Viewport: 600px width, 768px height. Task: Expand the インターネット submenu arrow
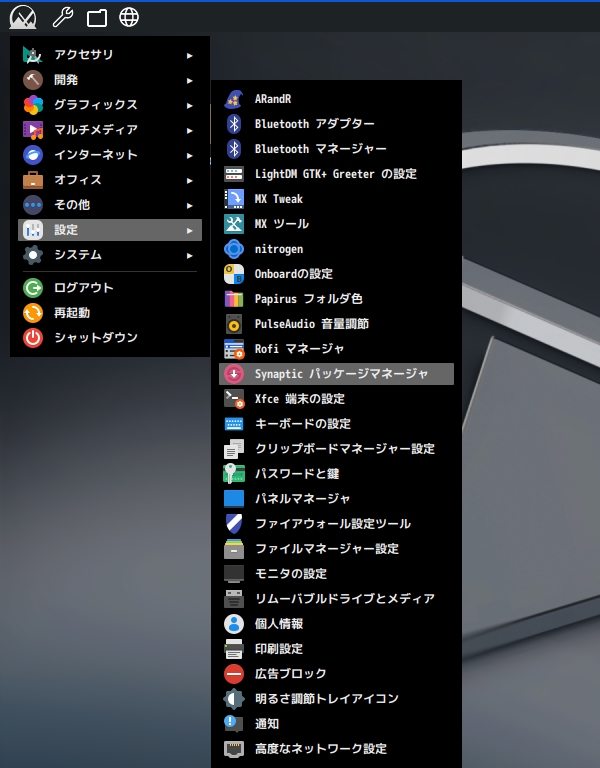pos(190,155)
